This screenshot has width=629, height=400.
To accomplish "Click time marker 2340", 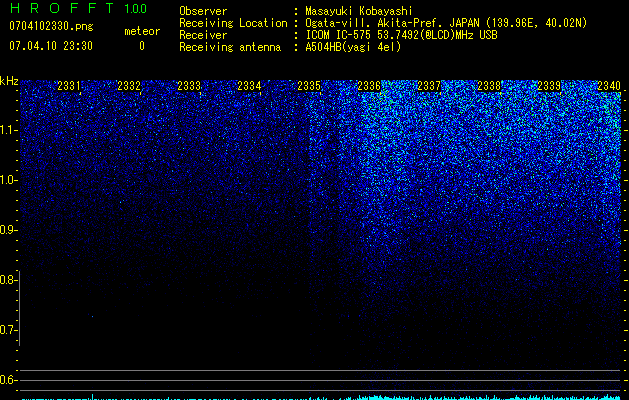I will pyautogui.click(x=609, y=86).
